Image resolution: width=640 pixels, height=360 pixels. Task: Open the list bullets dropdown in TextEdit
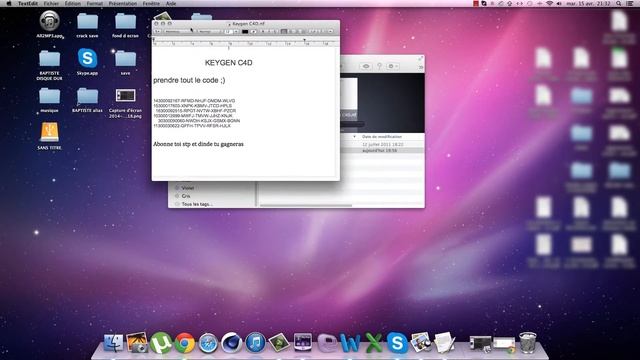coord(330,31)
